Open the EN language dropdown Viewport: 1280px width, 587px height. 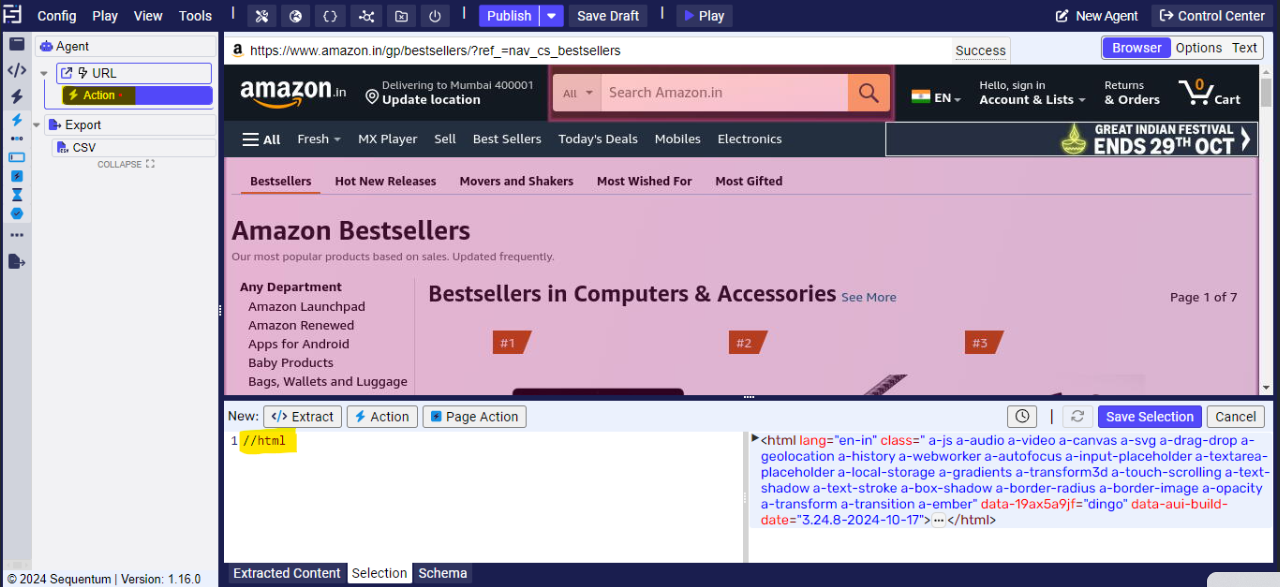pyautogui.click(x=936, y=97)
